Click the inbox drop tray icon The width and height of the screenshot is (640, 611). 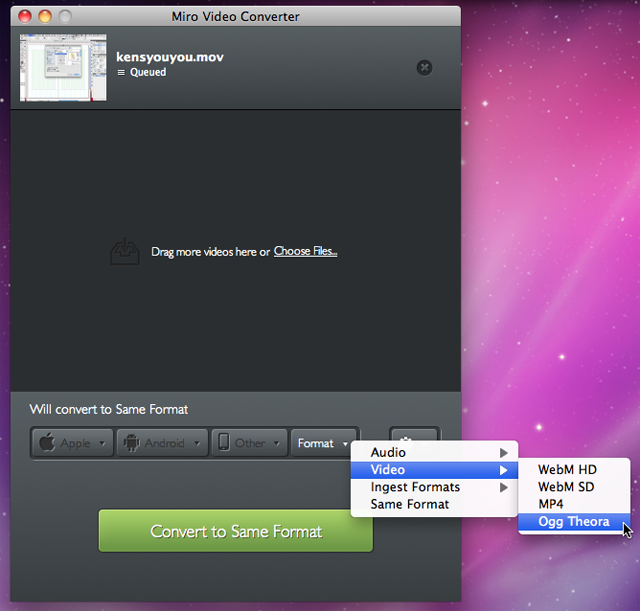pos(124,251)
